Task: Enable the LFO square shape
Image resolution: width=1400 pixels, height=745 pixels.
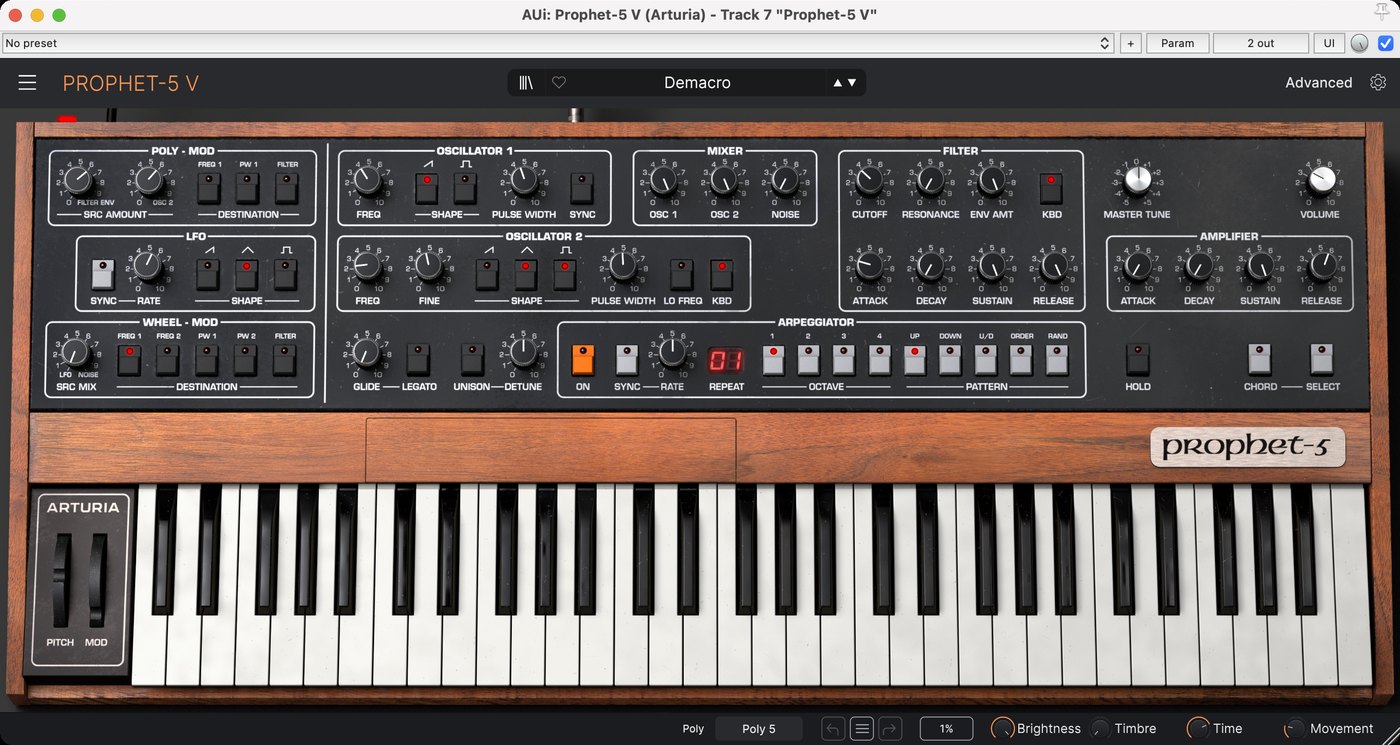Action: point(286,273)
